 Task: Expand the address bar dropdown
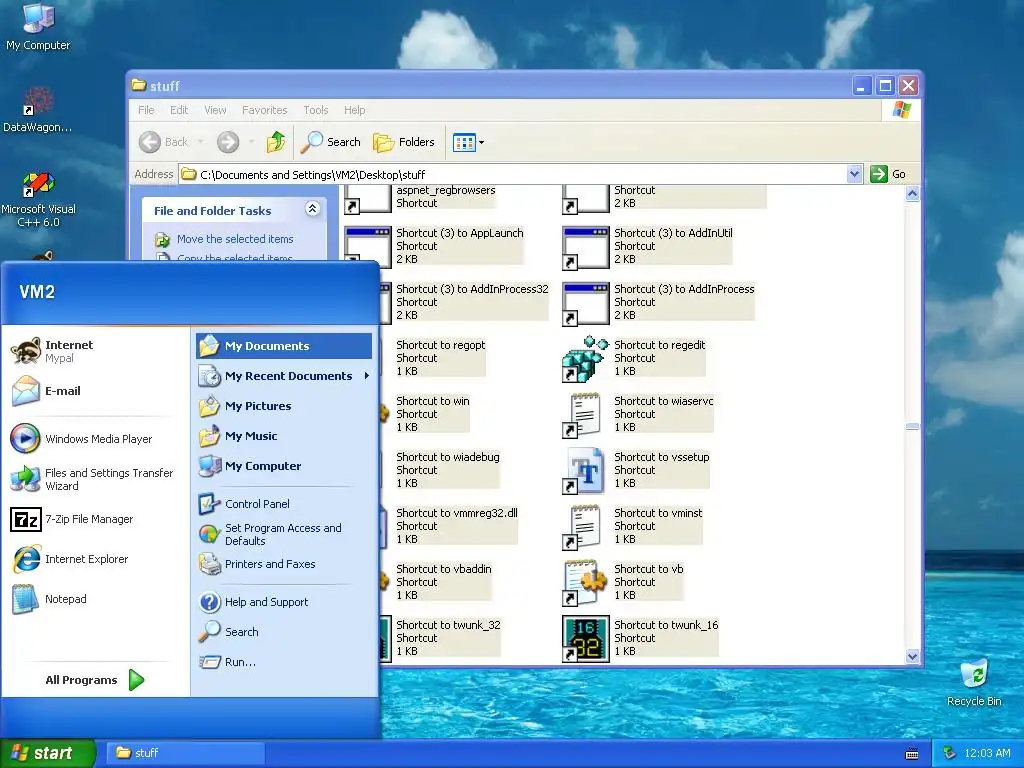click(x=854, y=174)
